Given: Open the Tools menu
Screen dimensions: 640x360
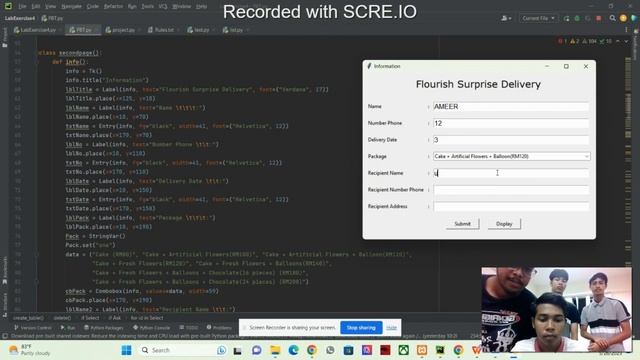Looking at the screenshot, I should [x=147, y=6].
